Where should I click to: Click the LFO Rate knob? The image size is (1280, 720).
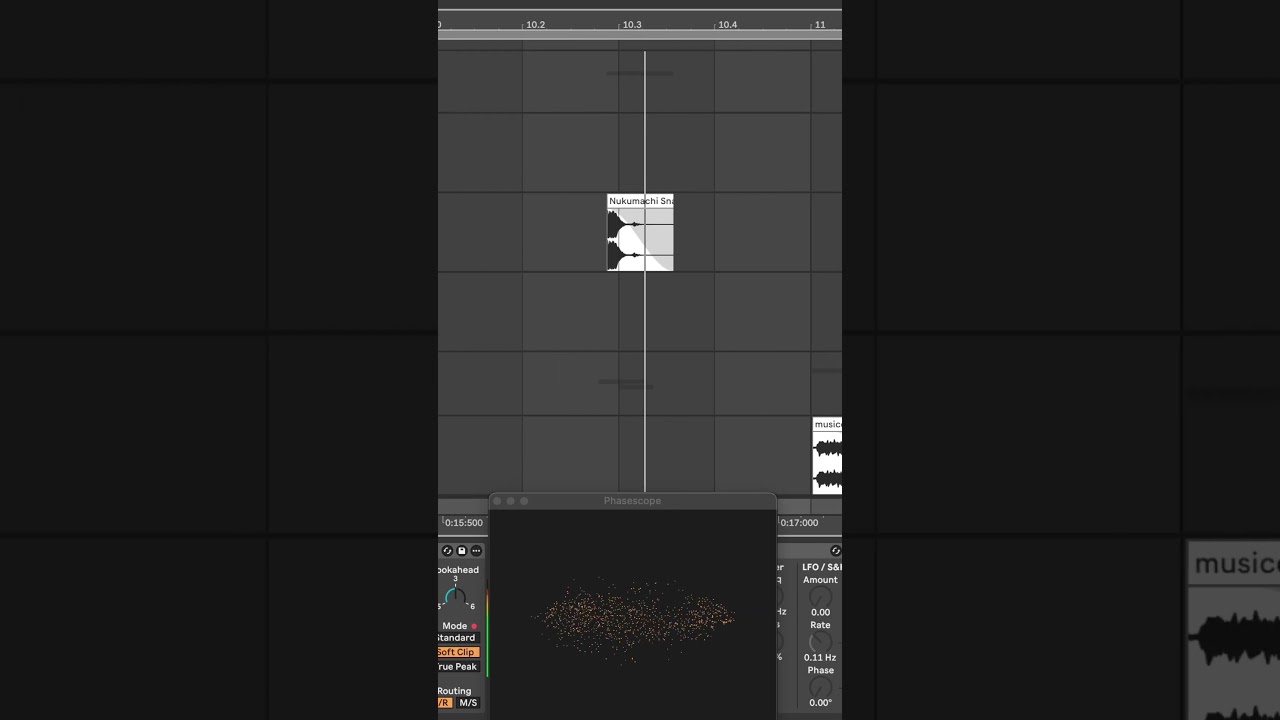click(x=820, y=642)
